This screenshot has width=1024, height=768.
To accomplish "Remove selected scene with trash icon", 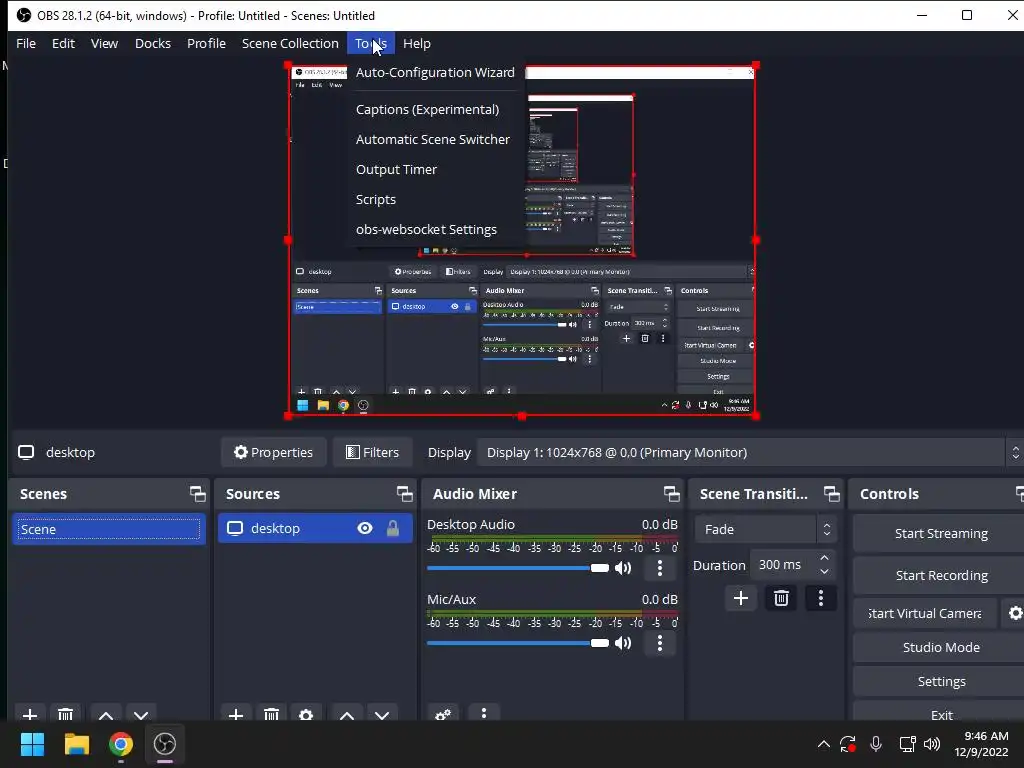I will (x=65, y=714).
